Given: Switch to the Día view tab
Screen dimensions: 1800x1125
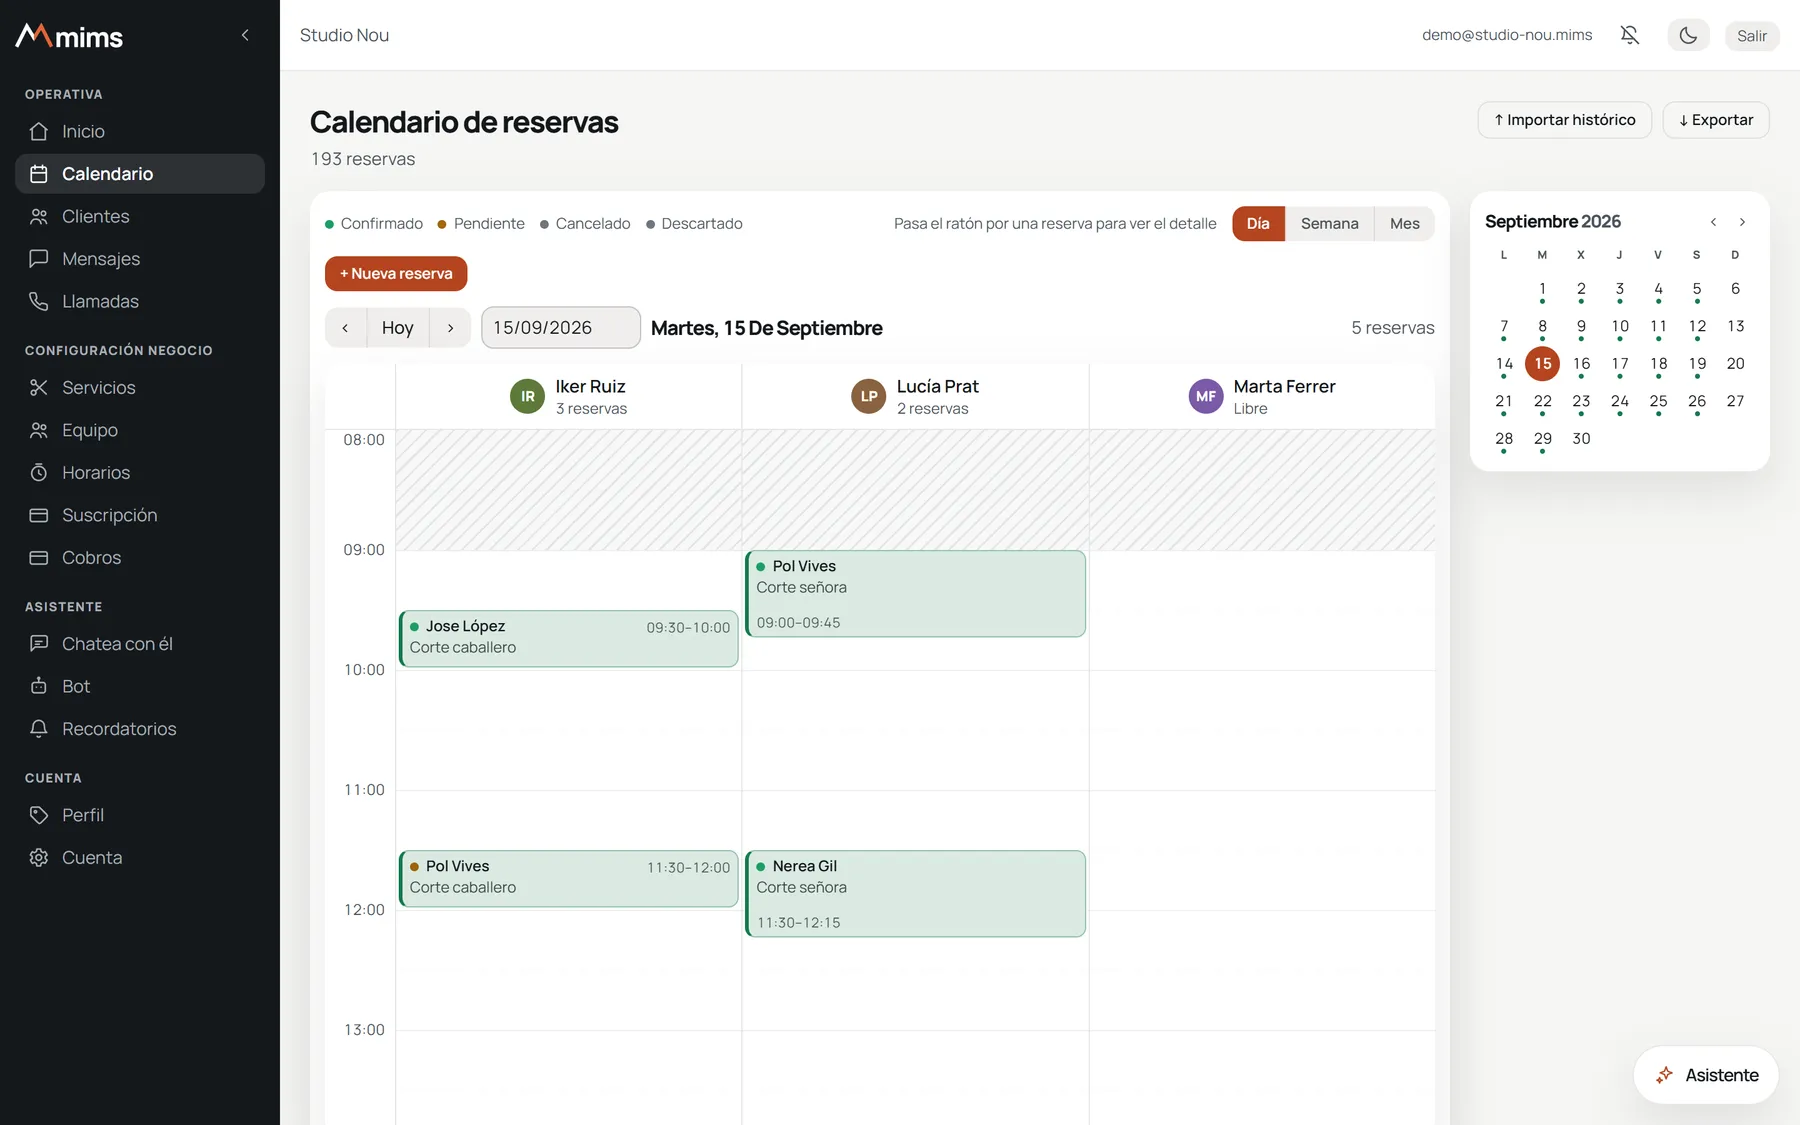Looking at the screenshot, I should pyautogui.click(x=1258, y=223).
